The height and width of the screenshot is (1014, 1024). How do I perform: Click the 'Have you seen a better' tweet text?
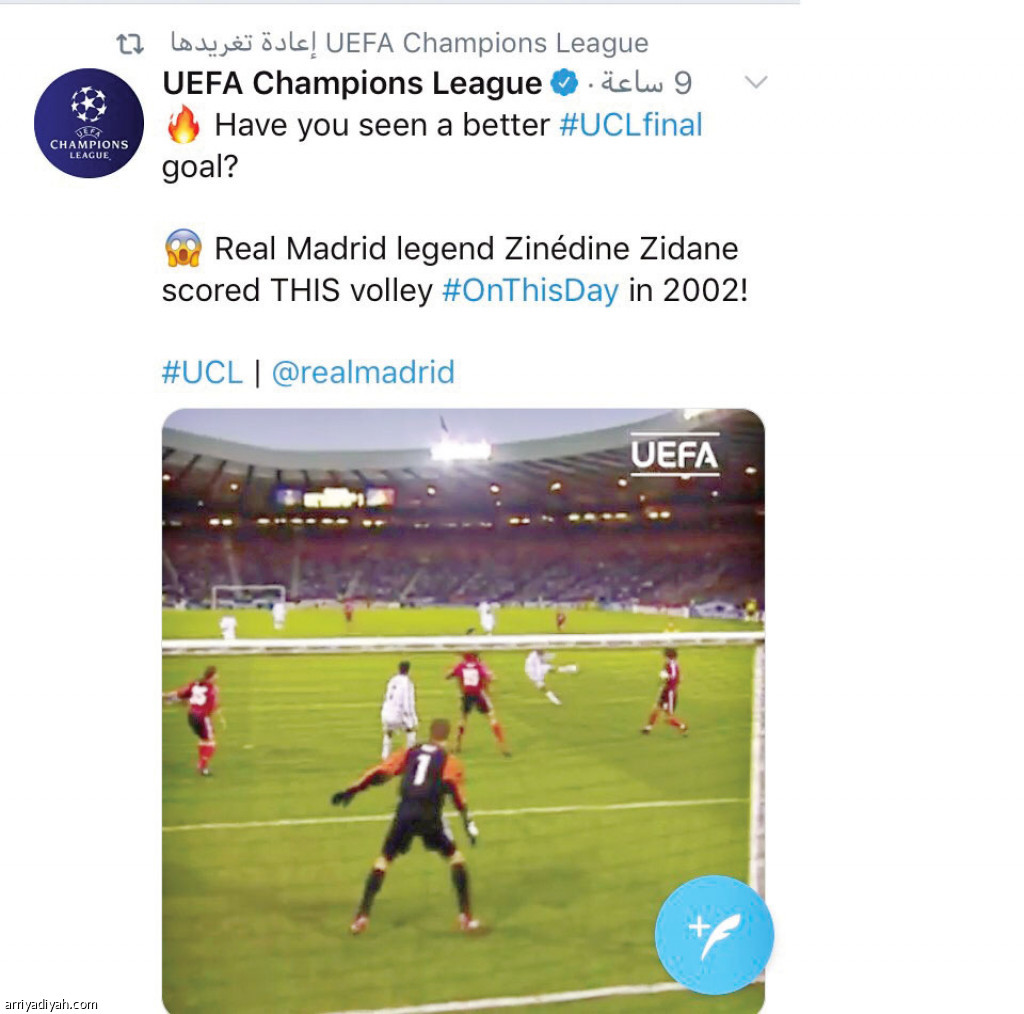(382, 125)
